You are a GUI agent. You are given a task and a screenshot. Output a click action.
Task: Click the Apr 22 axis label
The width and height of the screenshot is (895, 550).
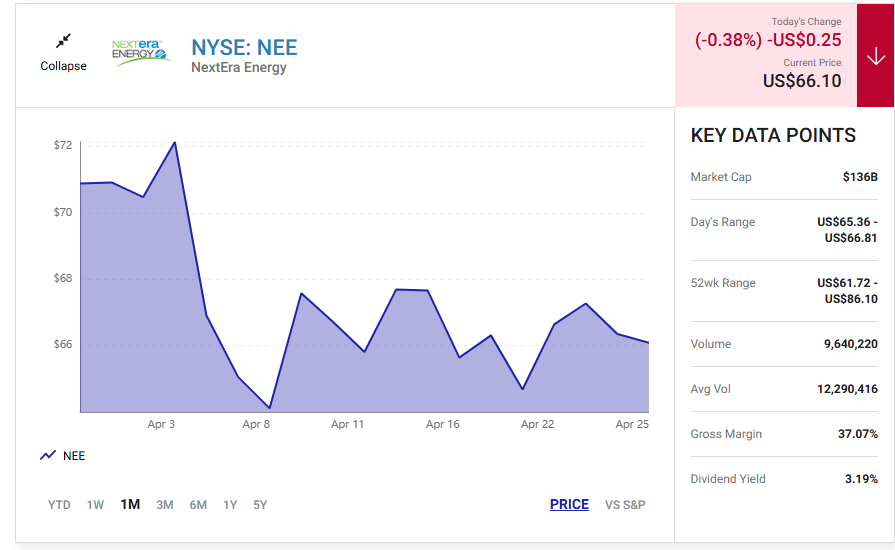tap(537, 424)
